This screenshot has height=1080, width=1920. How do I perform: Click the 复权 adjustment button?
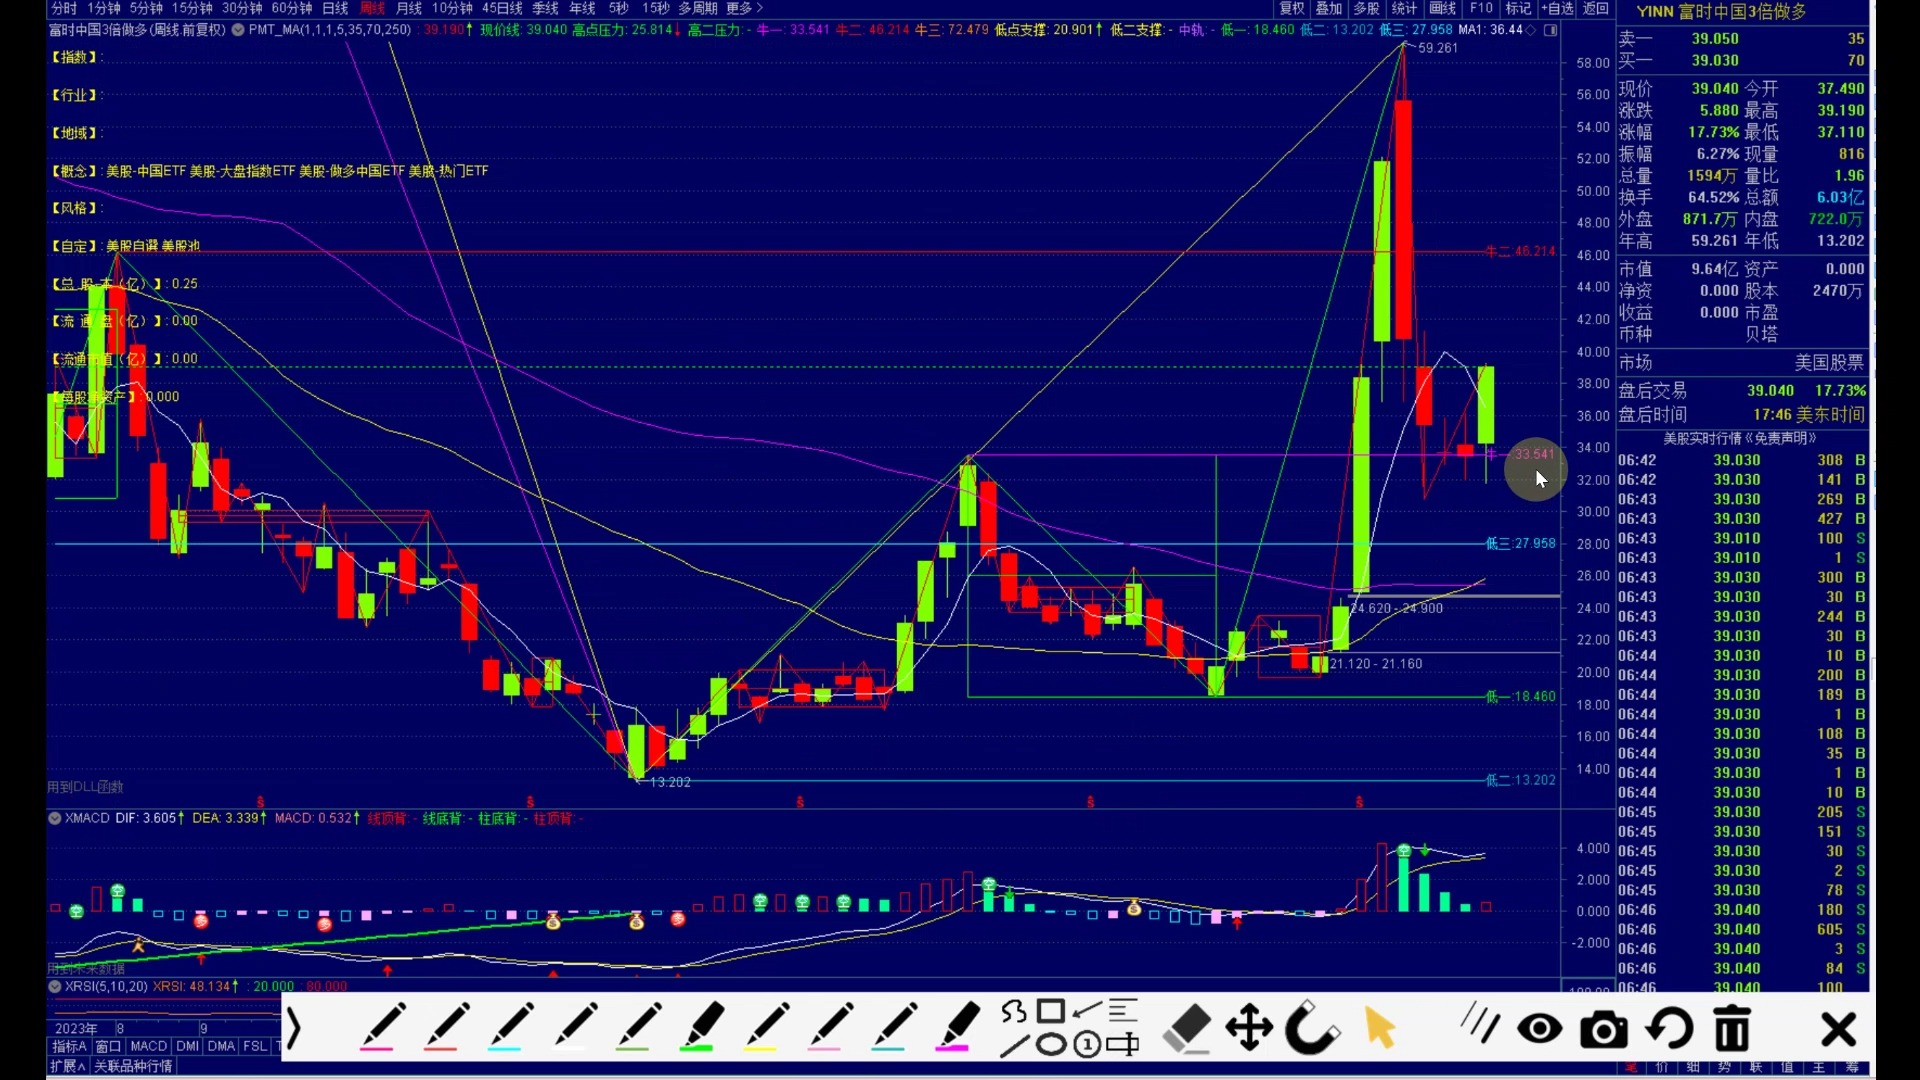(x=1292, y=8)
